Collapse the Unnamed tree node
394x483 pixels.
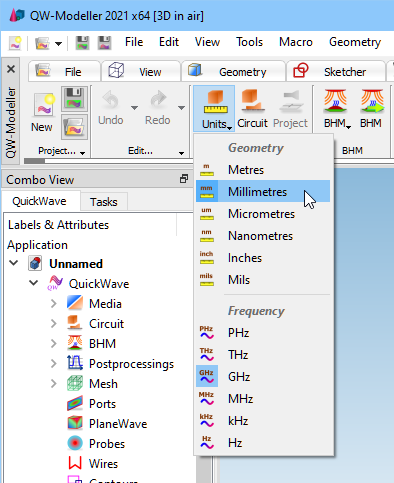14,263
